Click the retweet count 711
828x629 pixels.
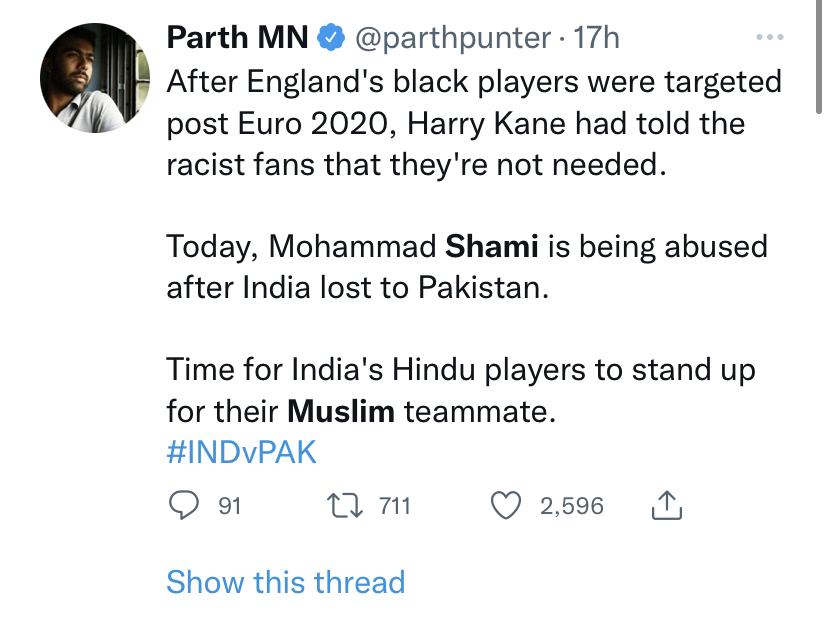395,506
